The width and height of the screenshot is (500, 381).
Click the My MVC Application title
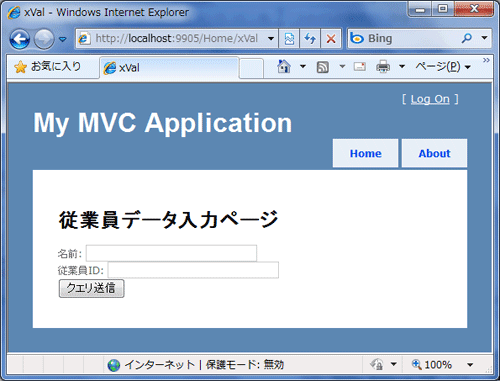[163, 123]
